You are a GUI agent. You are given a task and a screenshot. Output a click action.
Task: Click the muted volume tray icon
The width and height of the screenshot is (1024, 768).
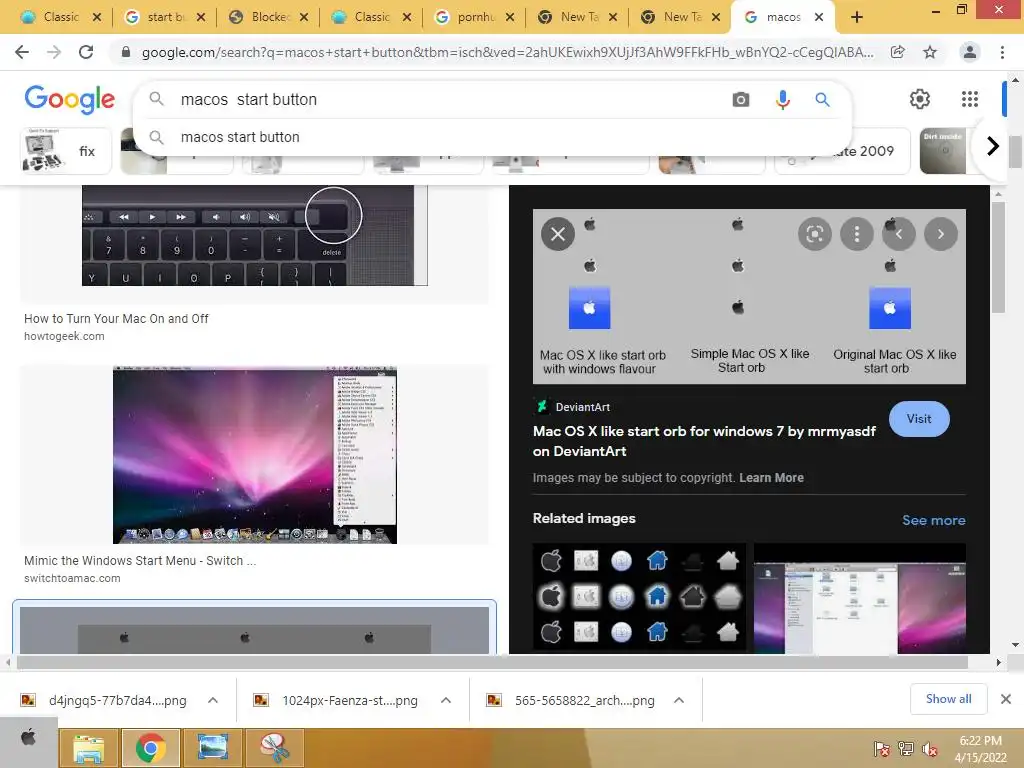929,749
